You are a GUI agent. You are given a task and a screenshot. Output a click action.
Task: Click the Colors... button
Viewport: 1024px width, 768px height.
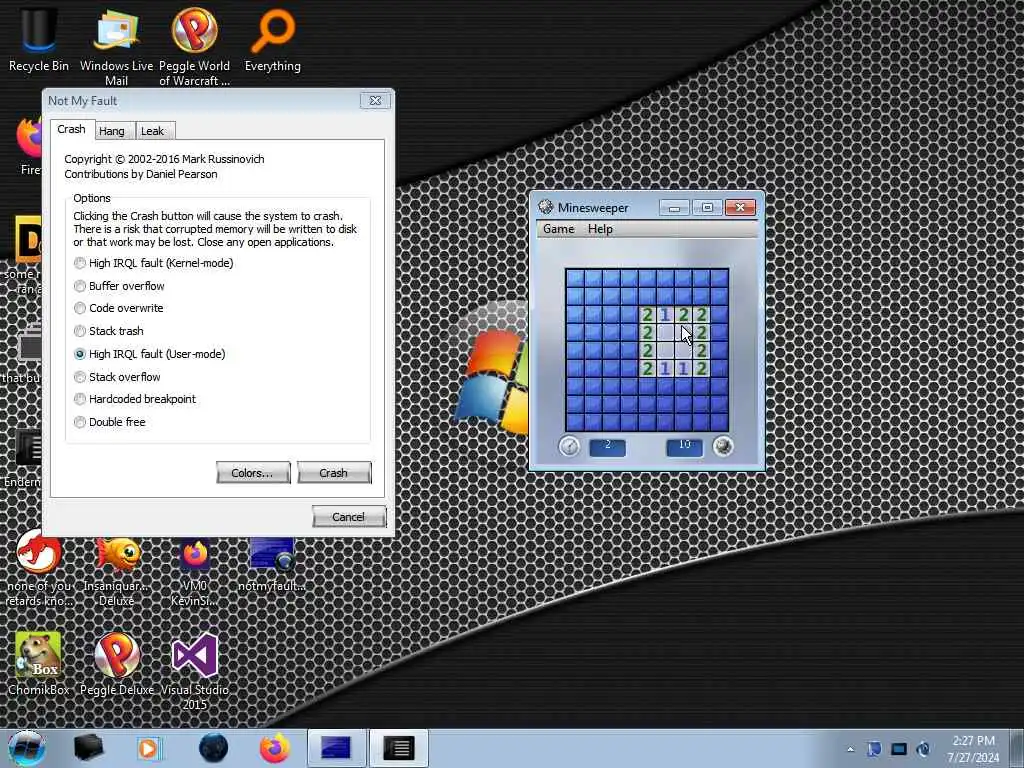(x=253, y=473)
